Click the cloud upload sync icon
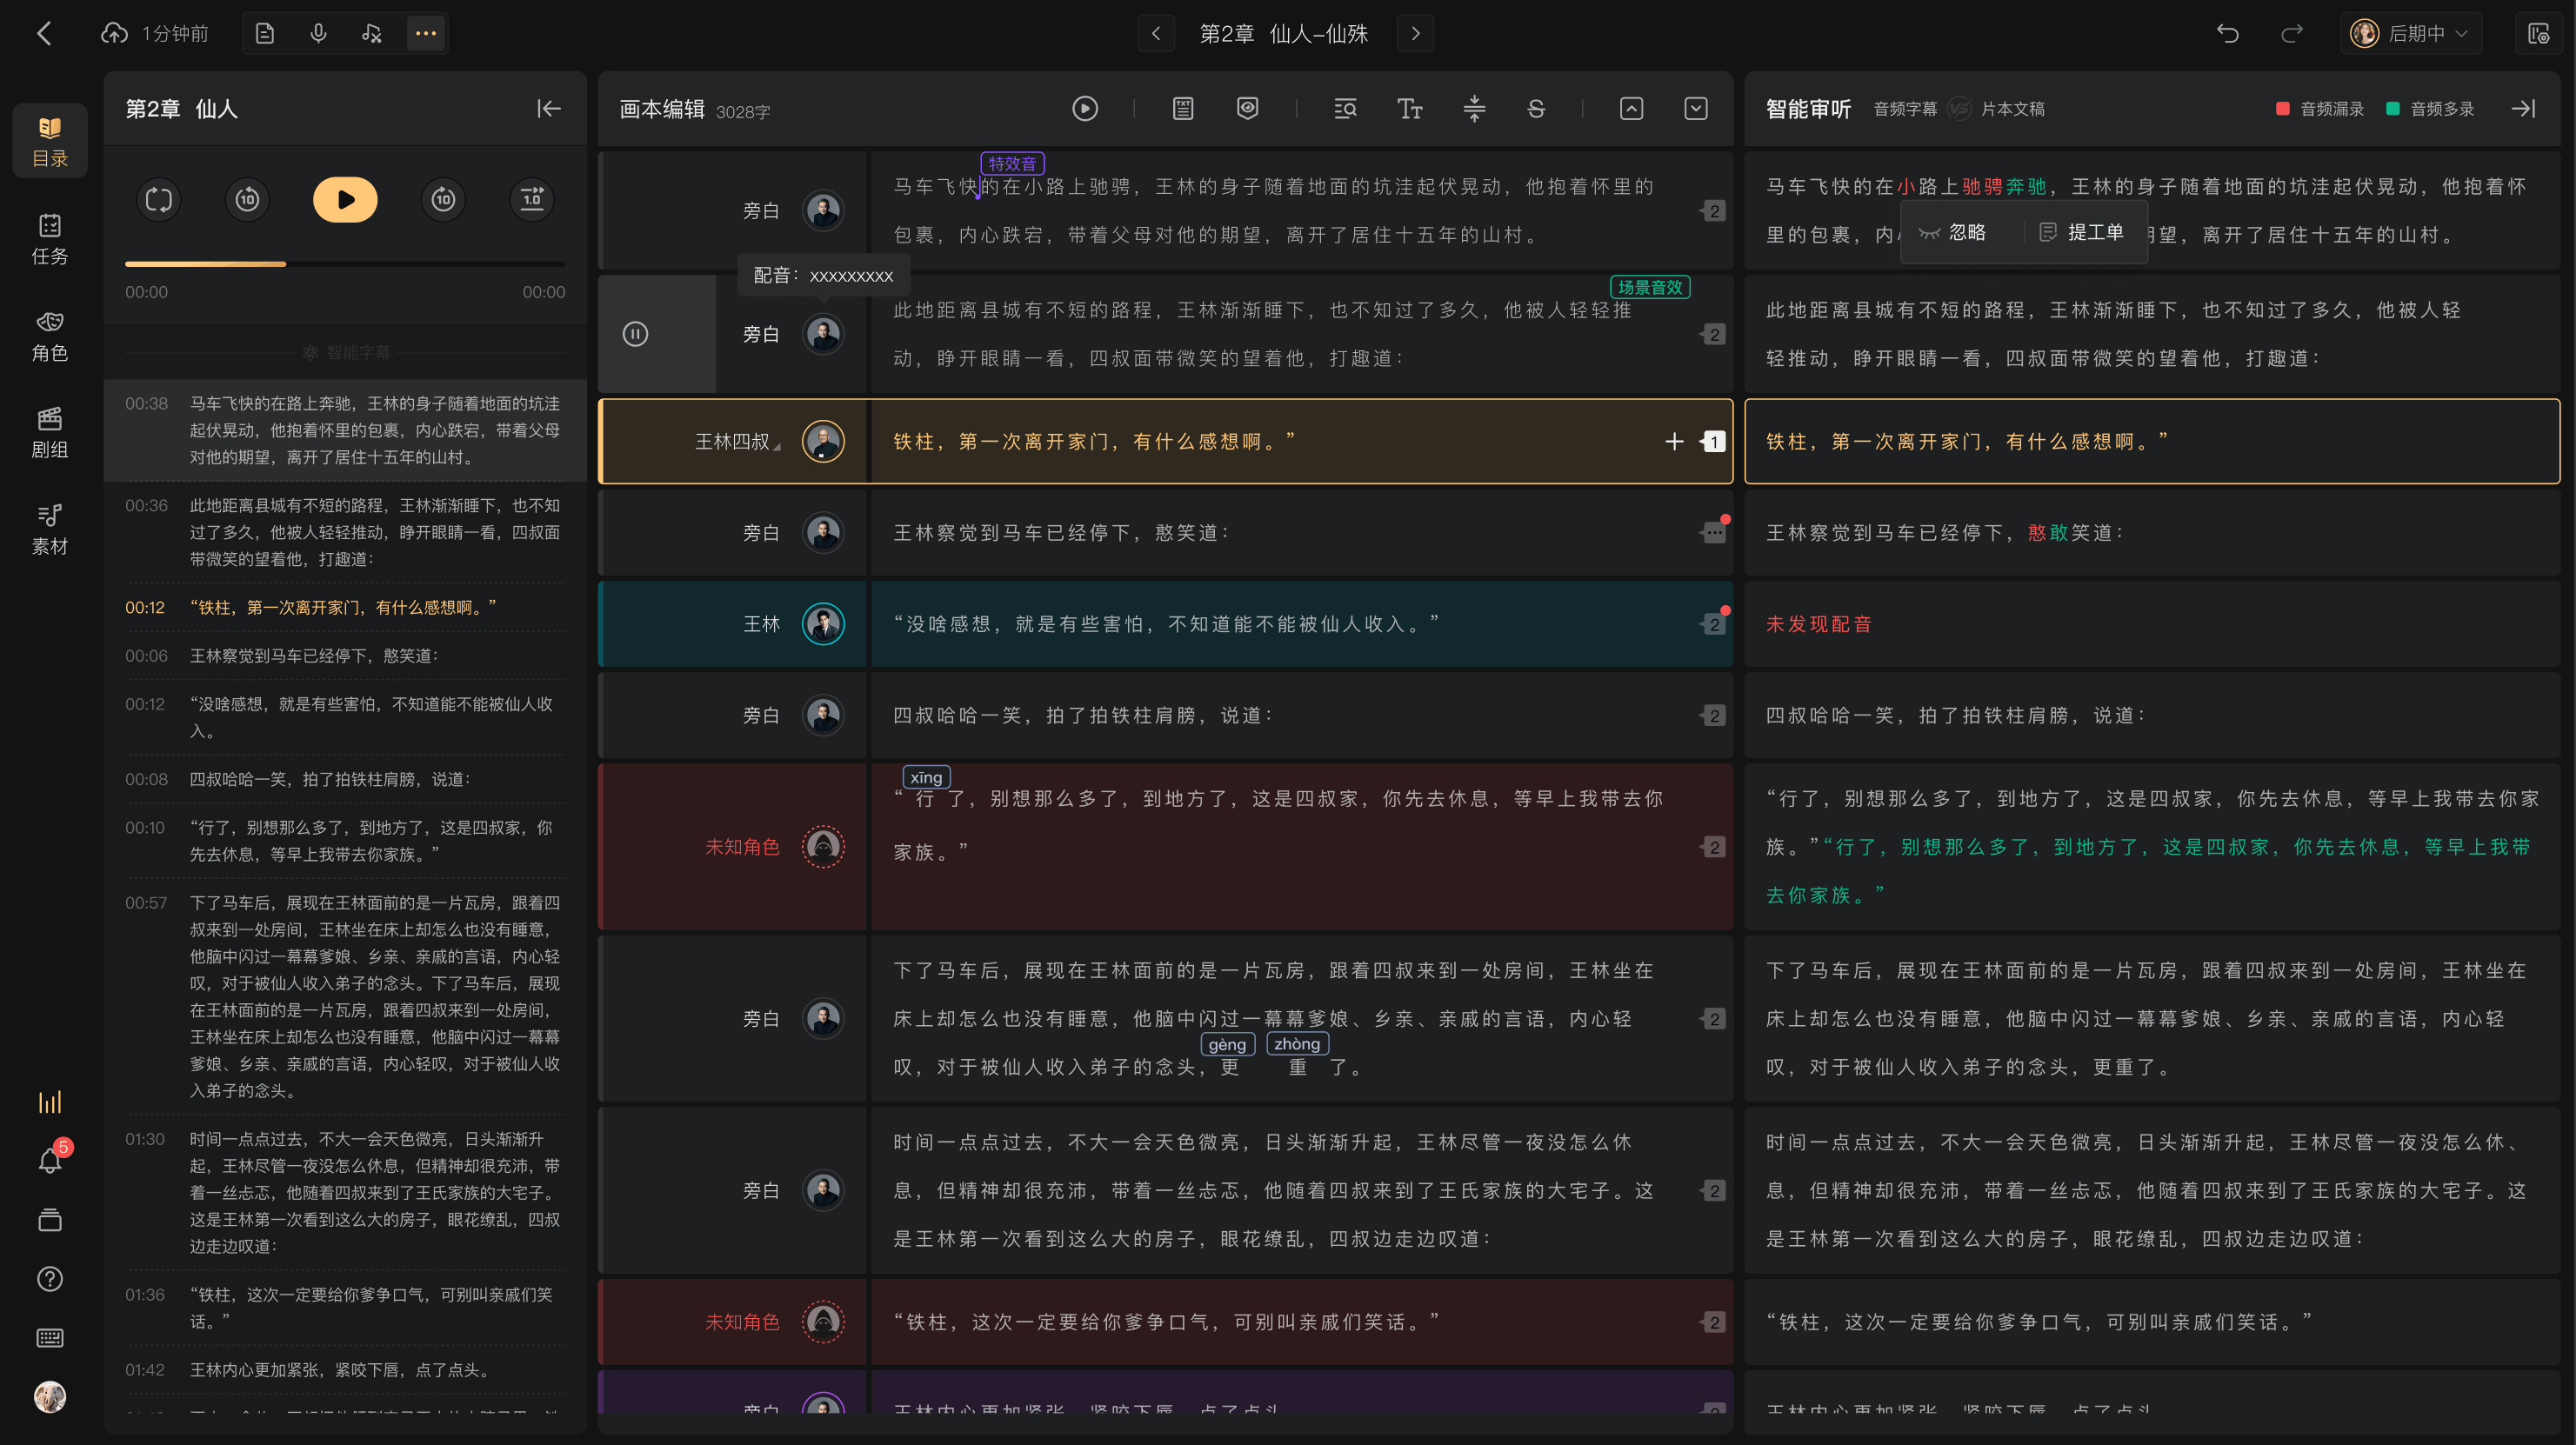2576x1445 pixels. pyautogui.click(x=114, y=33)
